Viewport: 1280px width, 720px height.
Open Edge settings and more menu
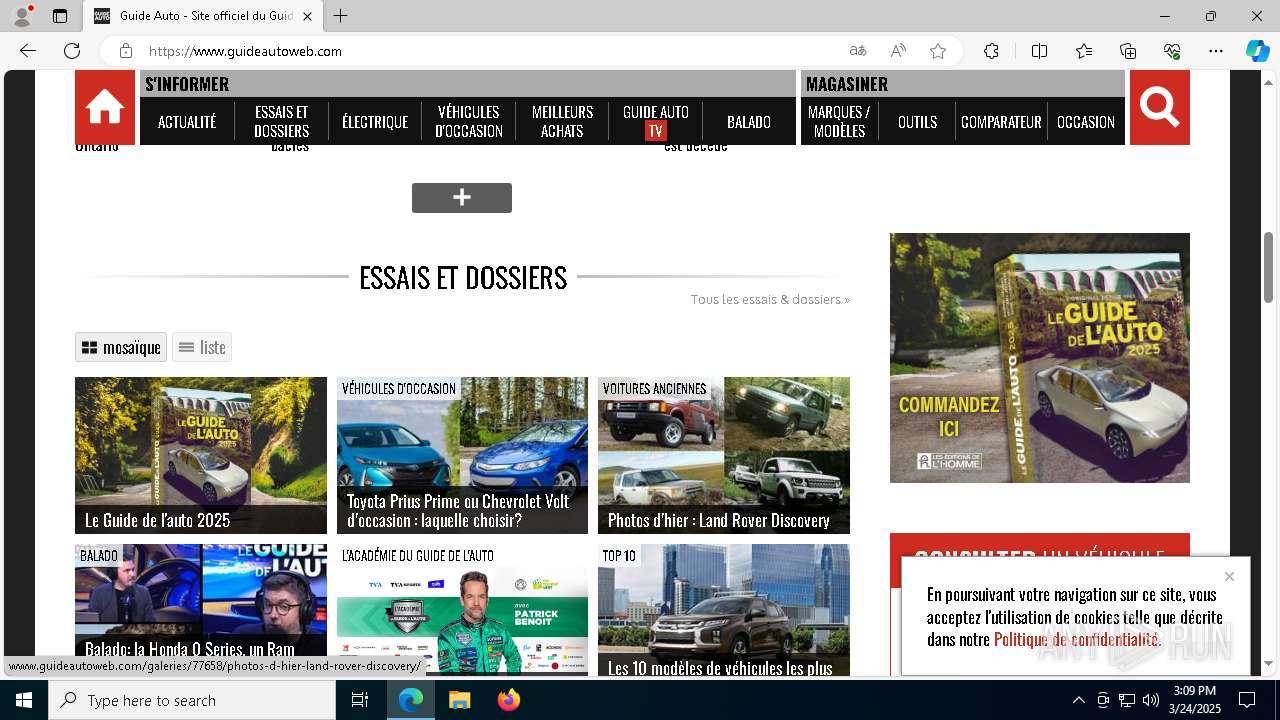point(1216,51)
